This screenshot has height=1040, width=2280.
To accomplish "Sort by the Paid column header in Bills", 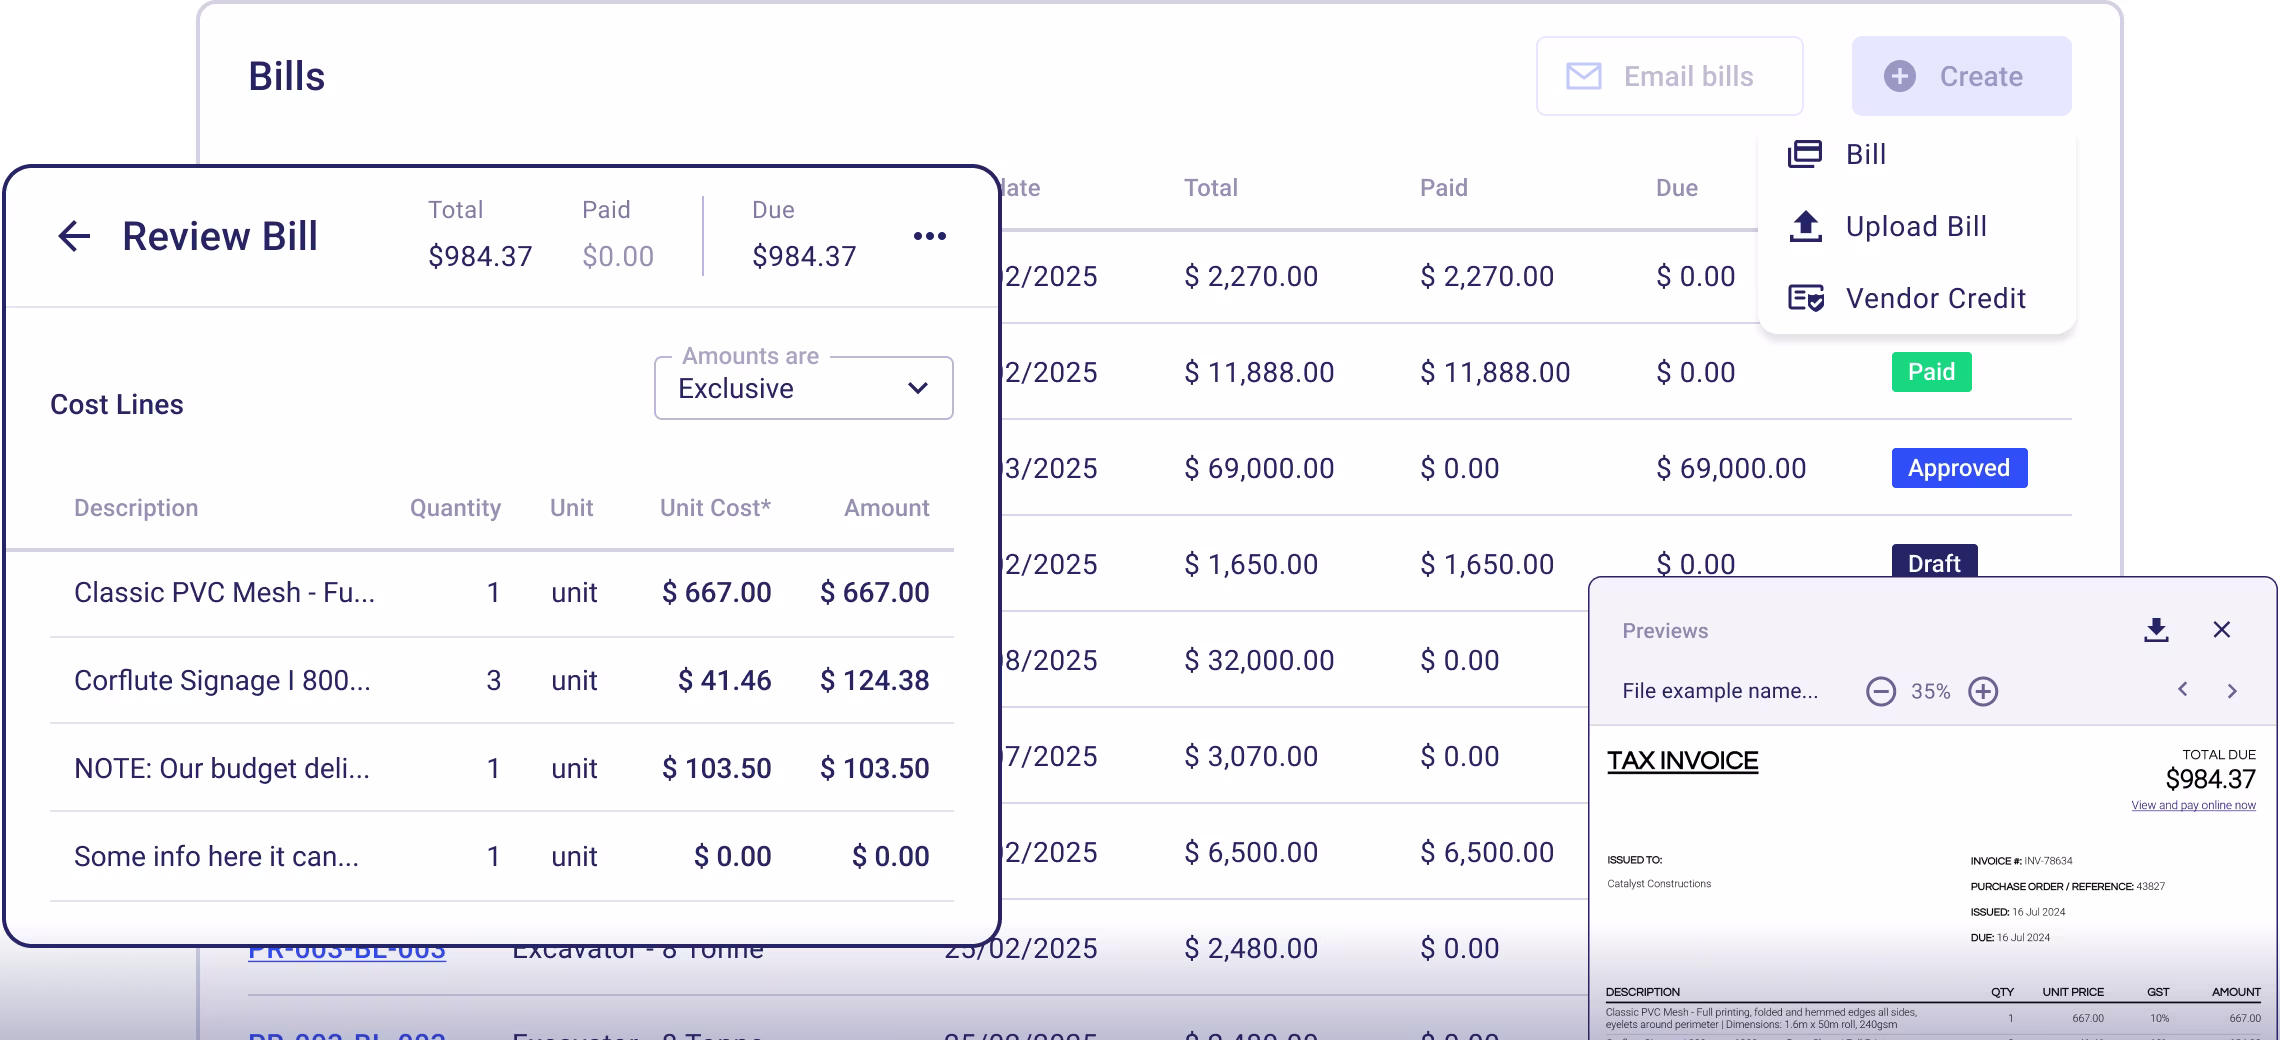I will click(1443, 188).
